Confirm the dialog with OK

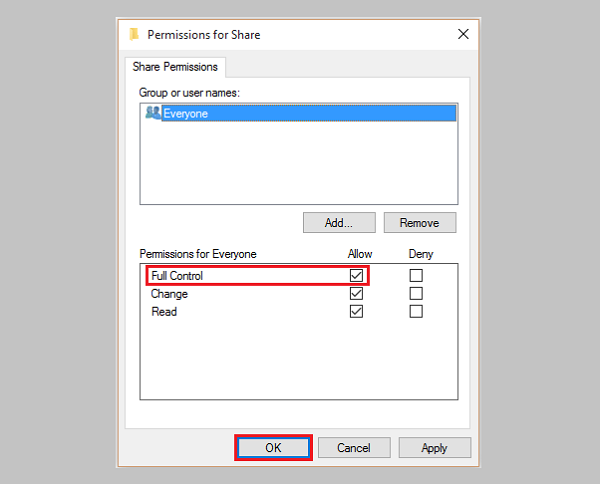273,448
